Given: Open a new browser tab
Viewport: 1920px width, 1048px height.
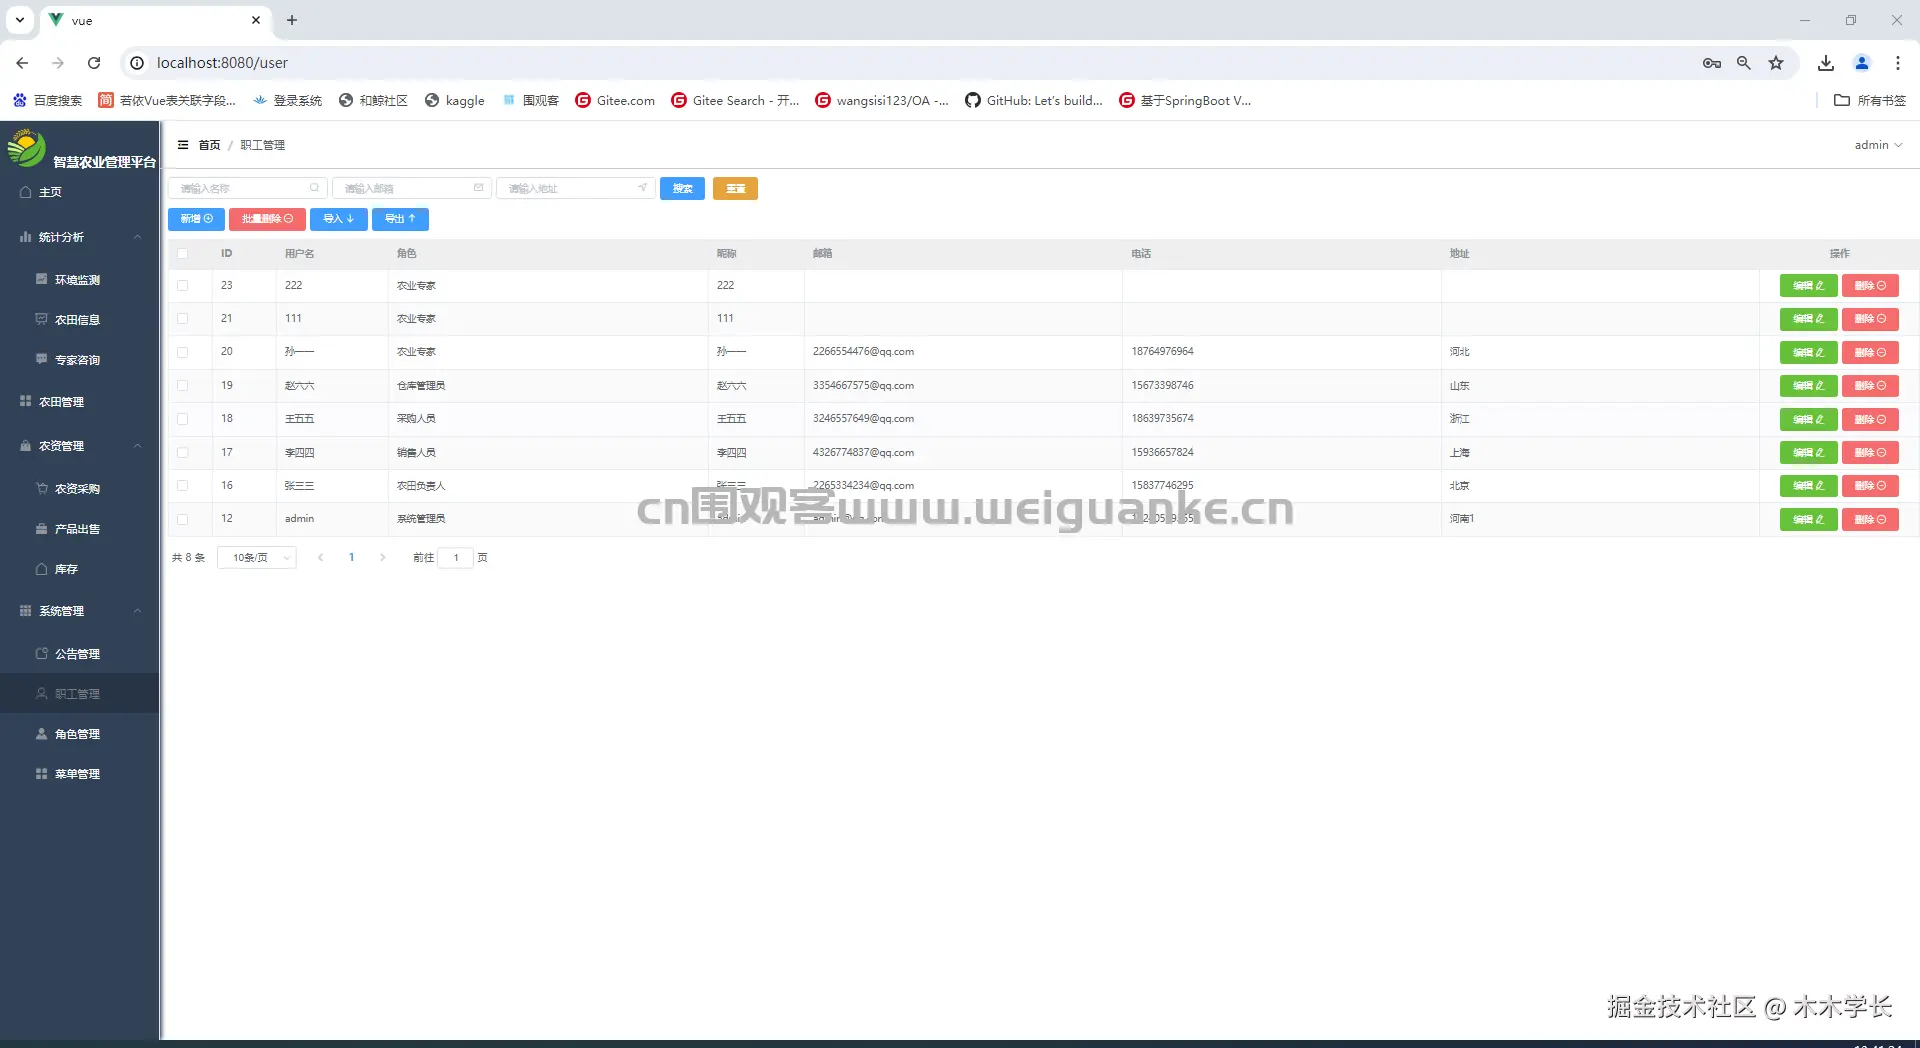Looking at the screenshot, I should (292, 20).
